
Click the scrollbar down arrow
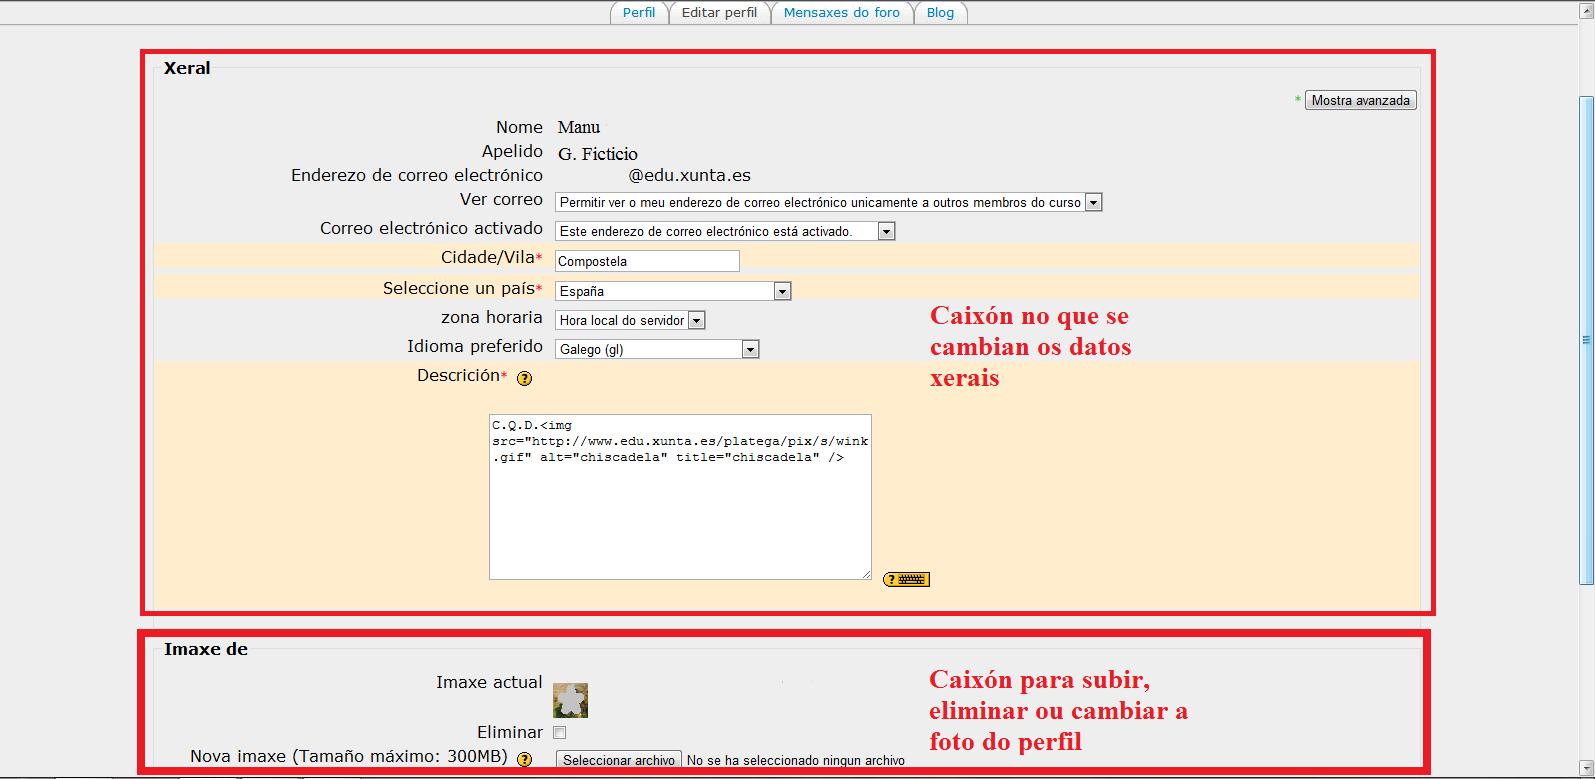click(1586, 769)
